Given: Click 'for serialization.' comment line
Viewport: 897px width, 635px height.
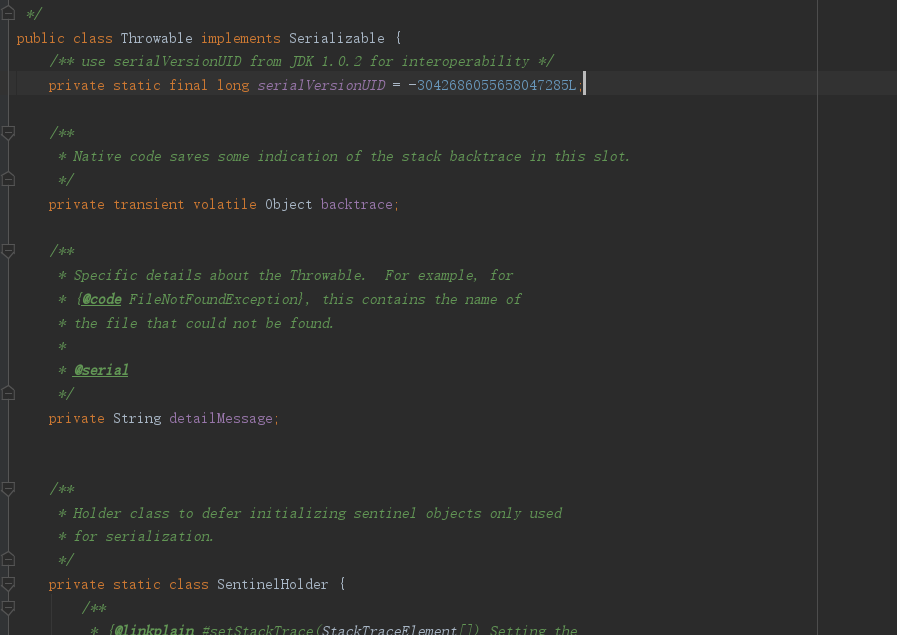Looking at the screenshot, I should 144,536.
